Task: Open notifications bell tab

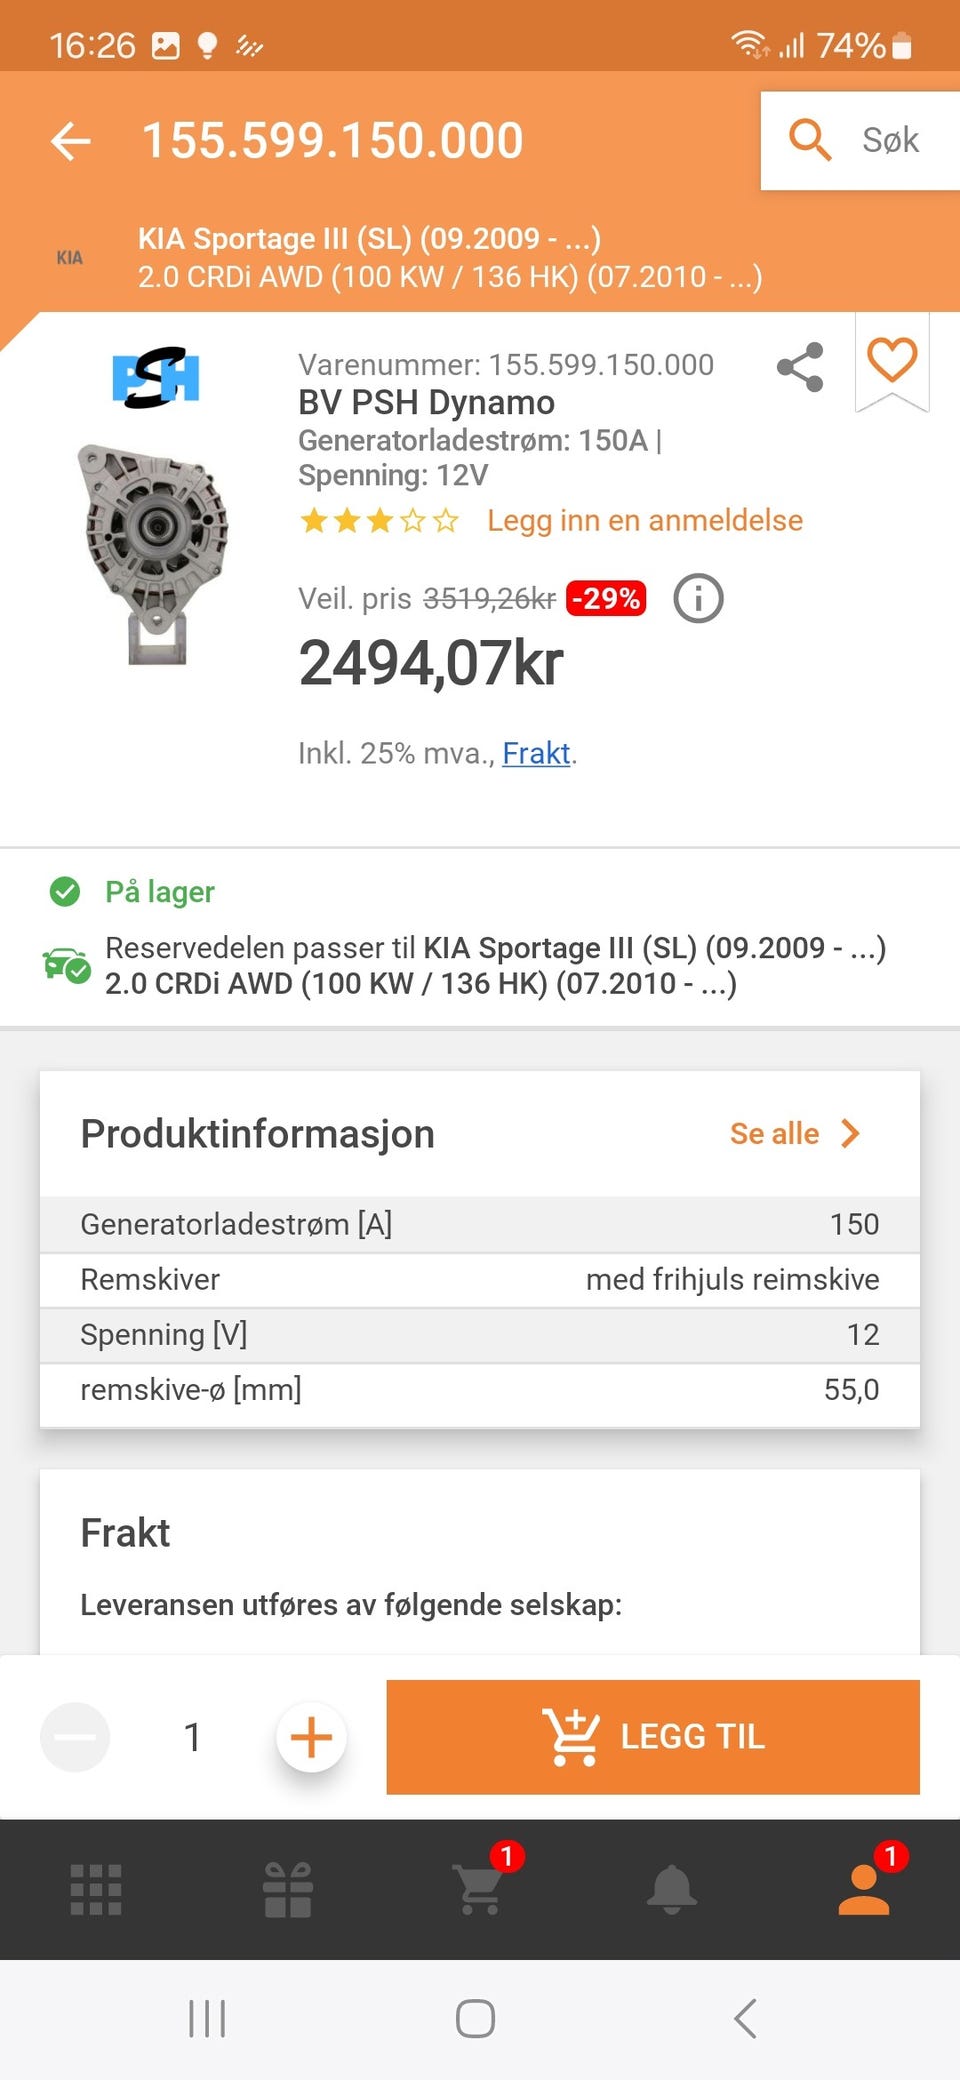Action: pos(672,1889)
